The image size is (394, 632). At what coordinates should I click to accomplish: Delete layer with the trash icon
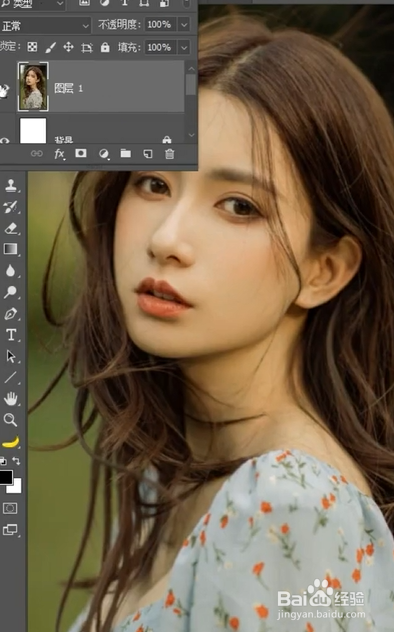(170, 154)
